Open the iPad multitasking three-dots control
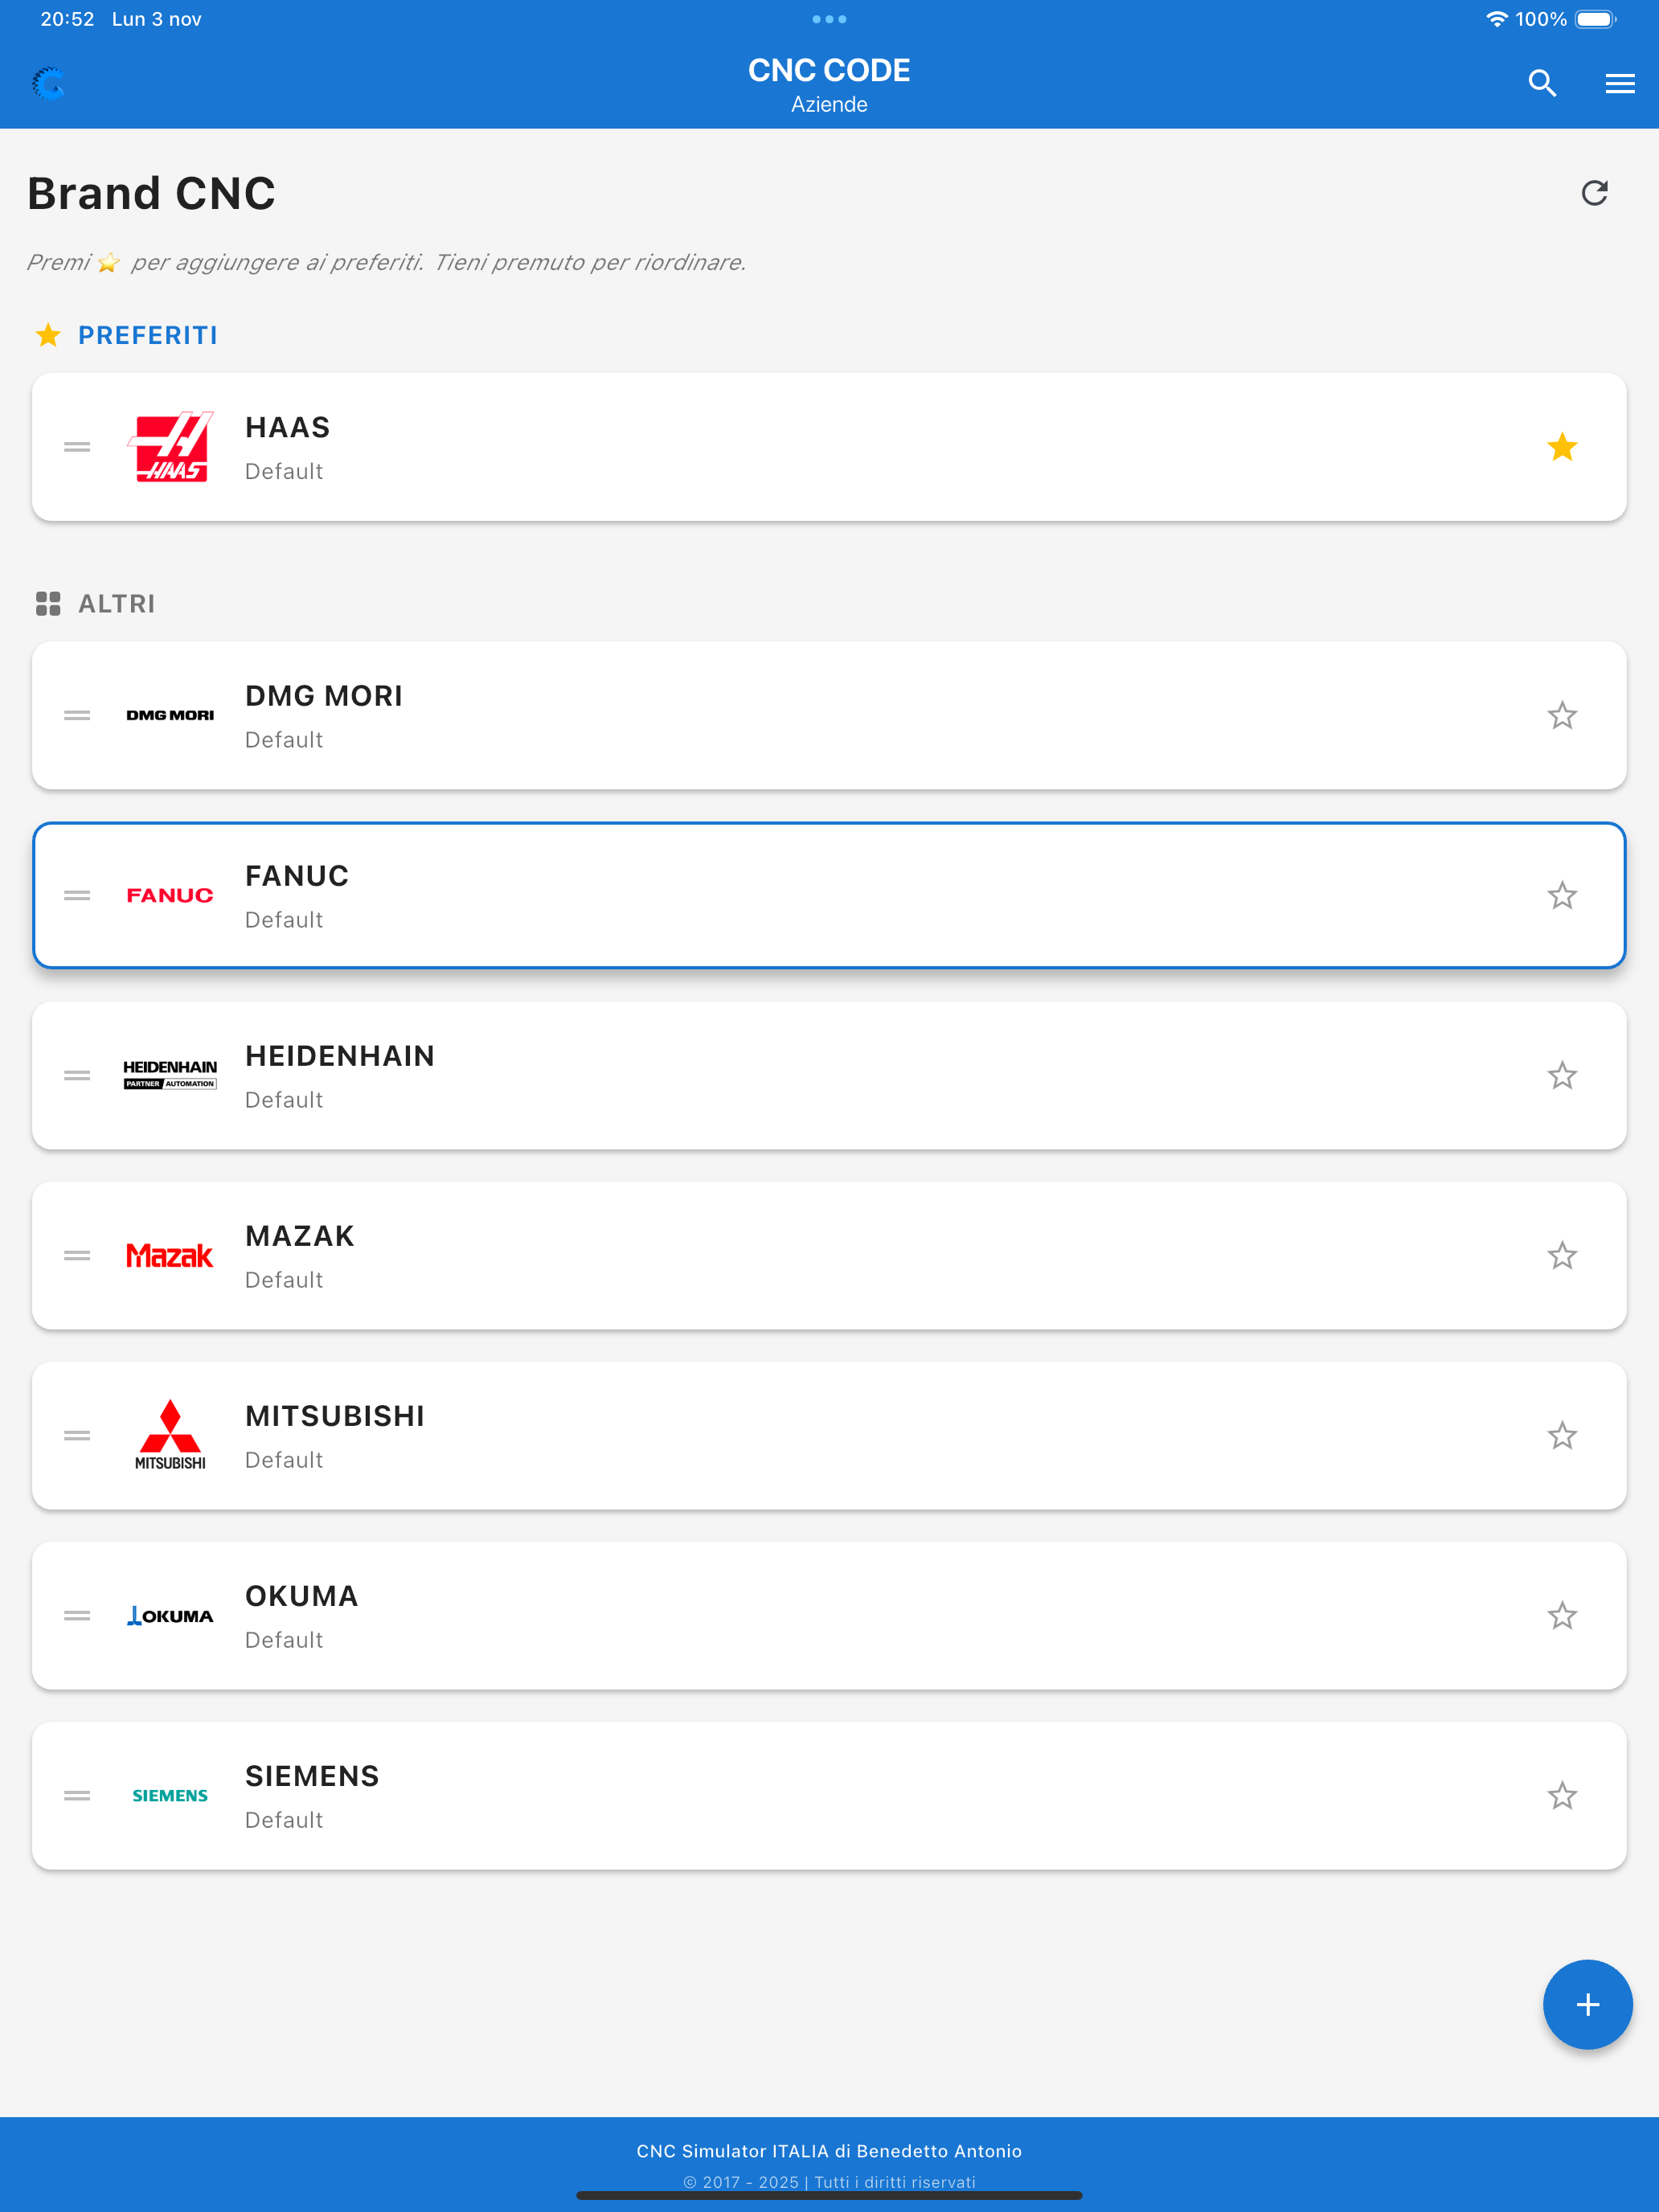 click(829, 19)
